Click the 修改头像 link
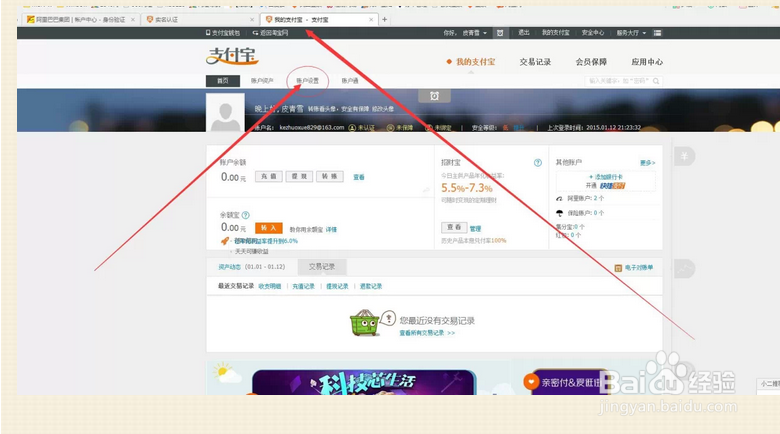Viewport: 780px width, 434px height. [x=383, y=109]
